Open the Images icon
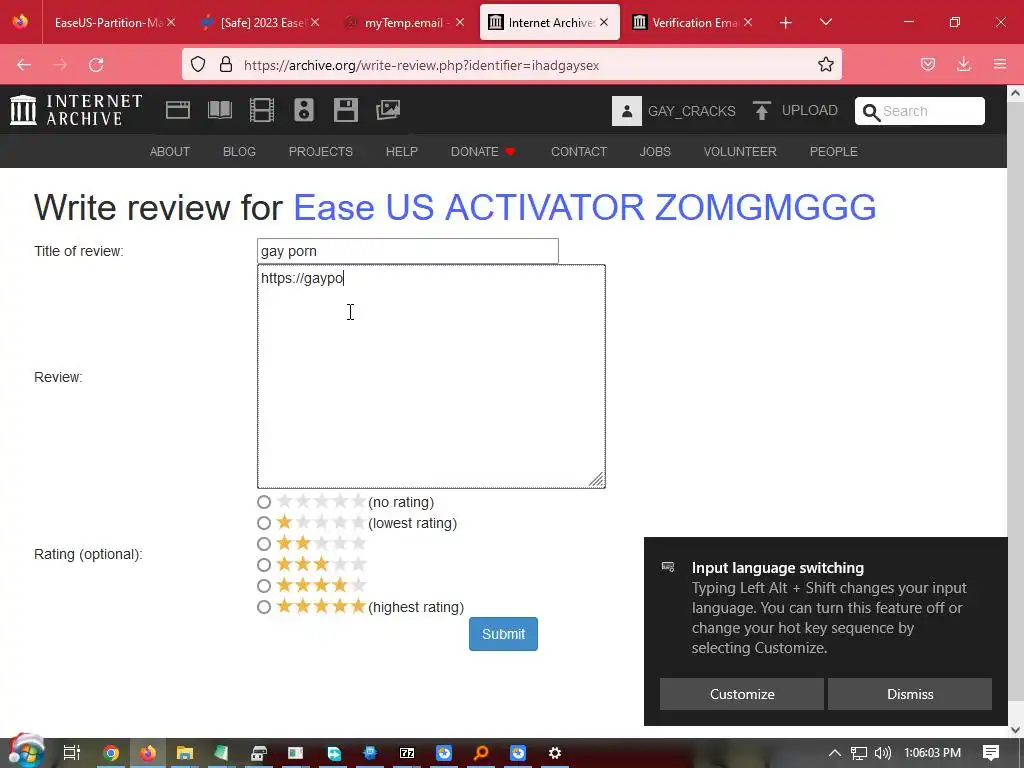The width and height of the screenshot is (1024, 768). [388, 110]
